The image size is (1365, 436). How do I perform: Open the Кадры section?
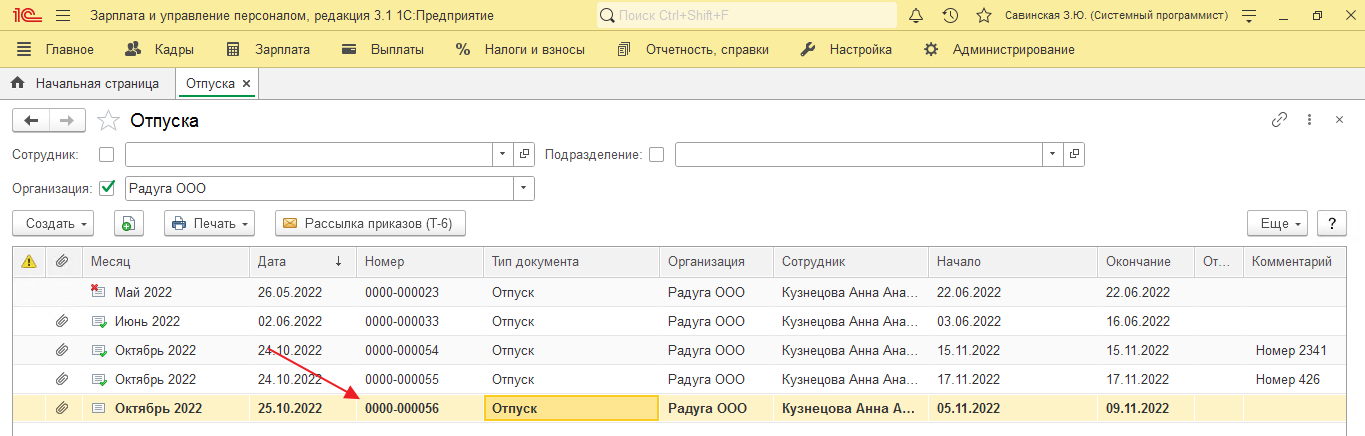coord(160,49)
